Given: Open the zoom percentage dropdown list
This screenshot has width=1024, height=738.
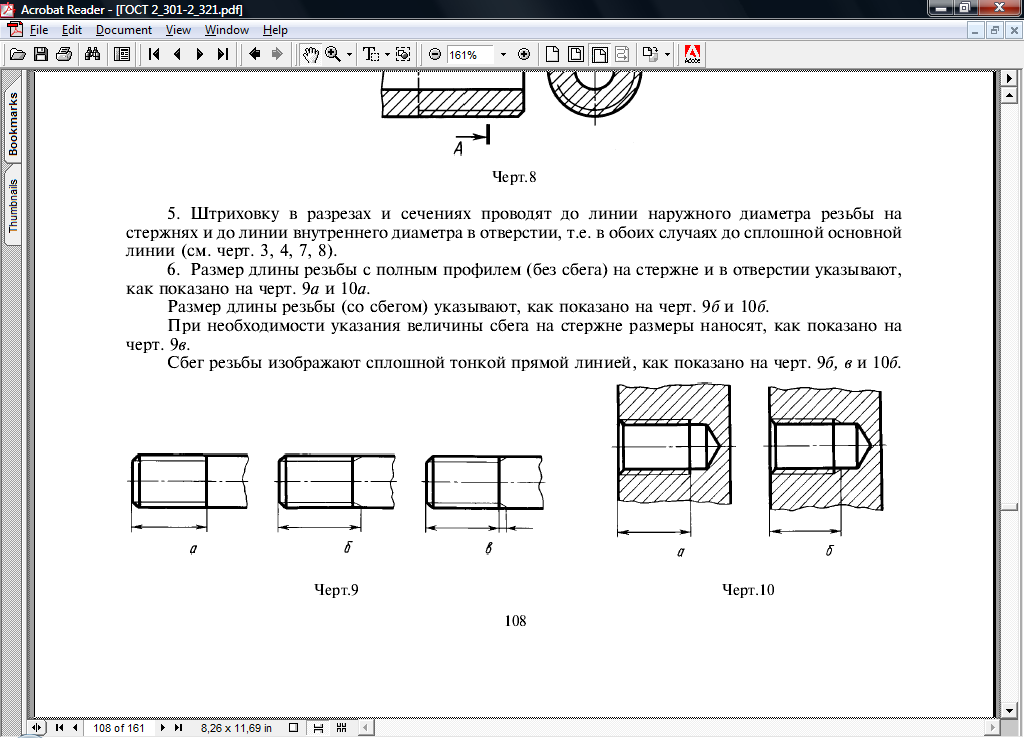Looking at the screenshot, I should [503, 55].
